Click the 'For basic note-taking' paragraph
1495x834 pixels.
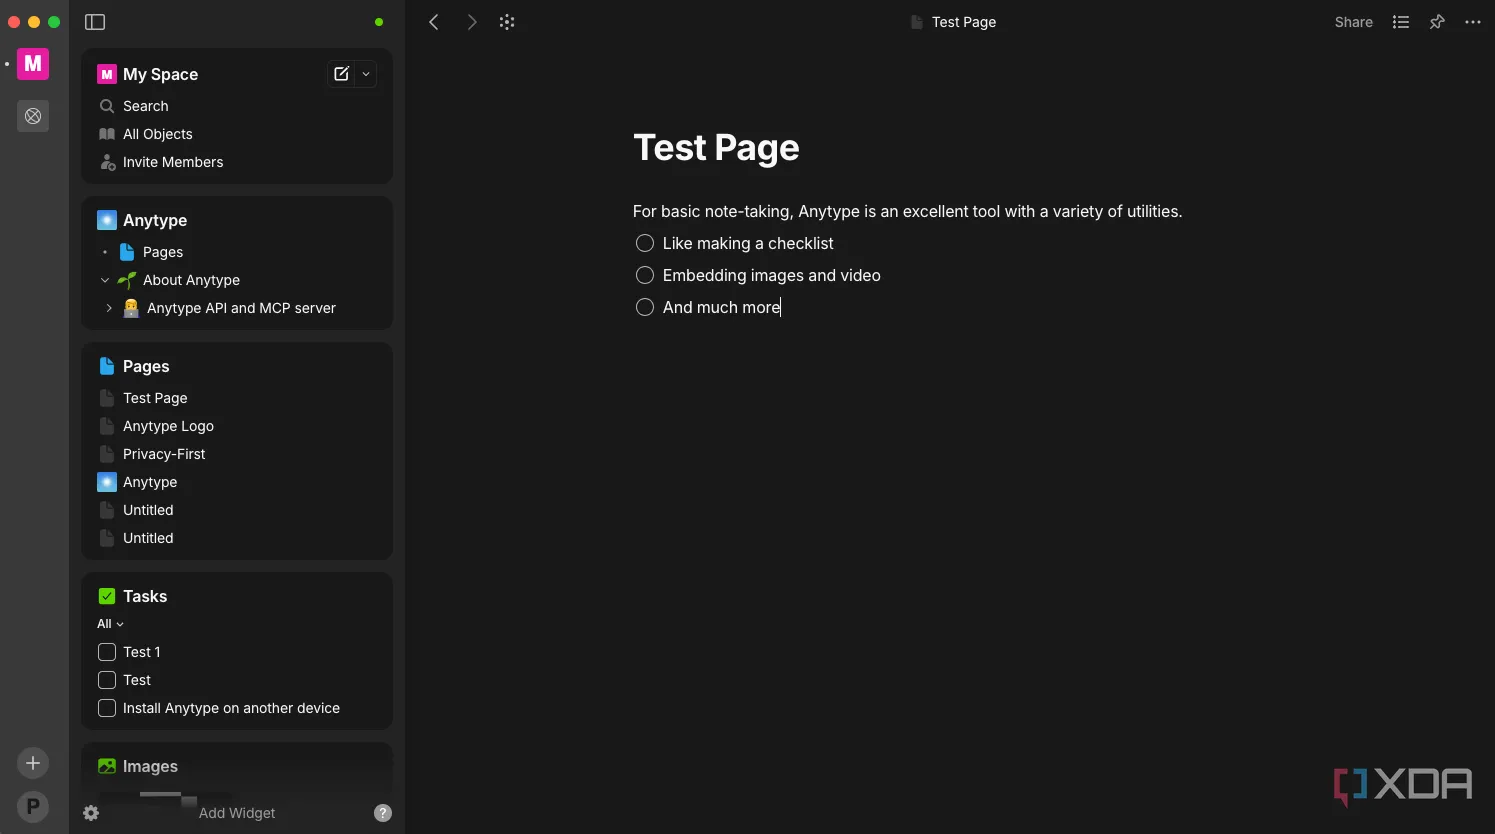tap(907, 211)
